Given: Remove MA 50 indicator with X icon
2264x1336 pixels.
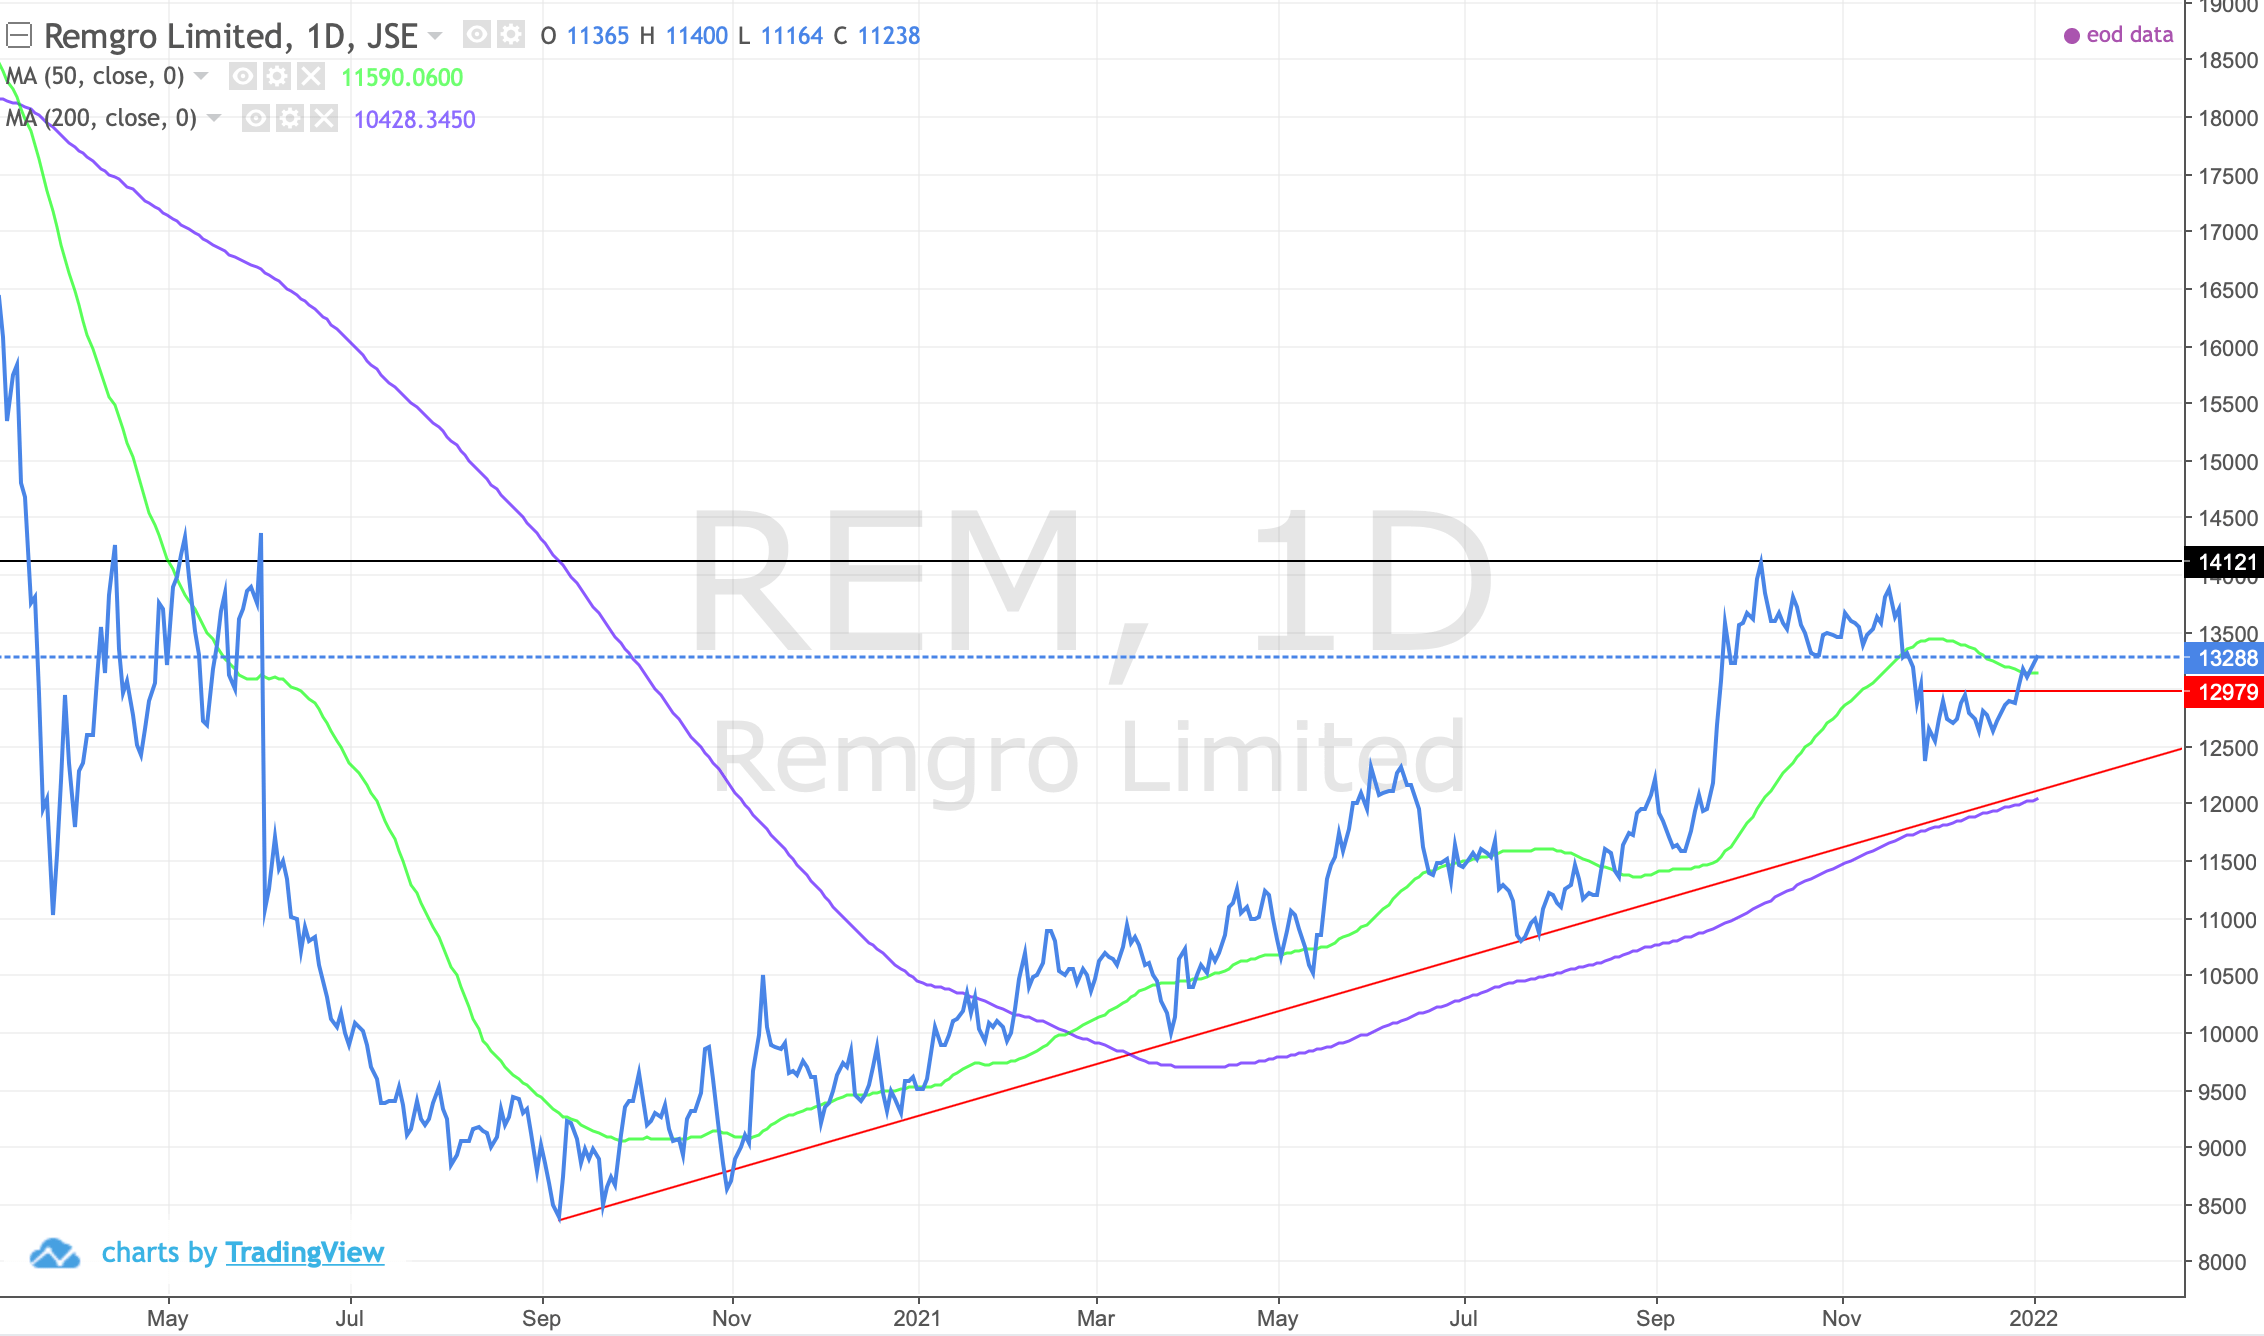Looking at the screenshot, I should click(311, 77).
